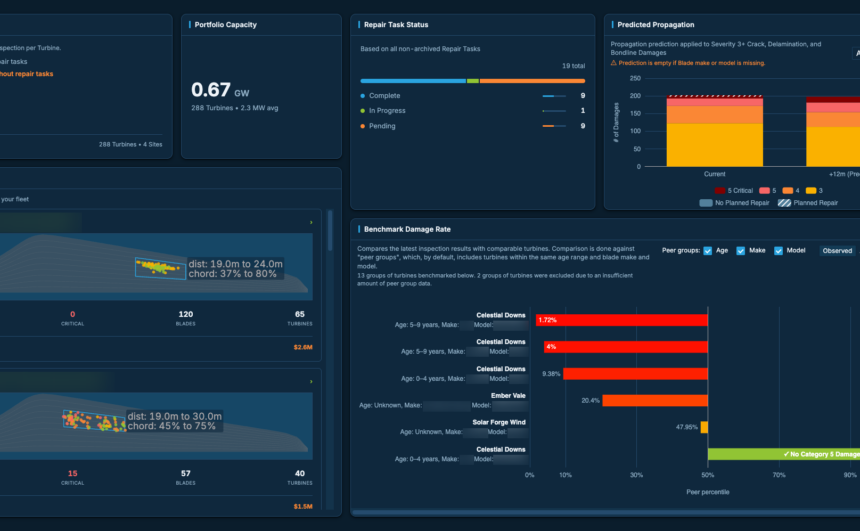
Task: Click the '15 CRITICAL' count
Action: click(72, 477)
